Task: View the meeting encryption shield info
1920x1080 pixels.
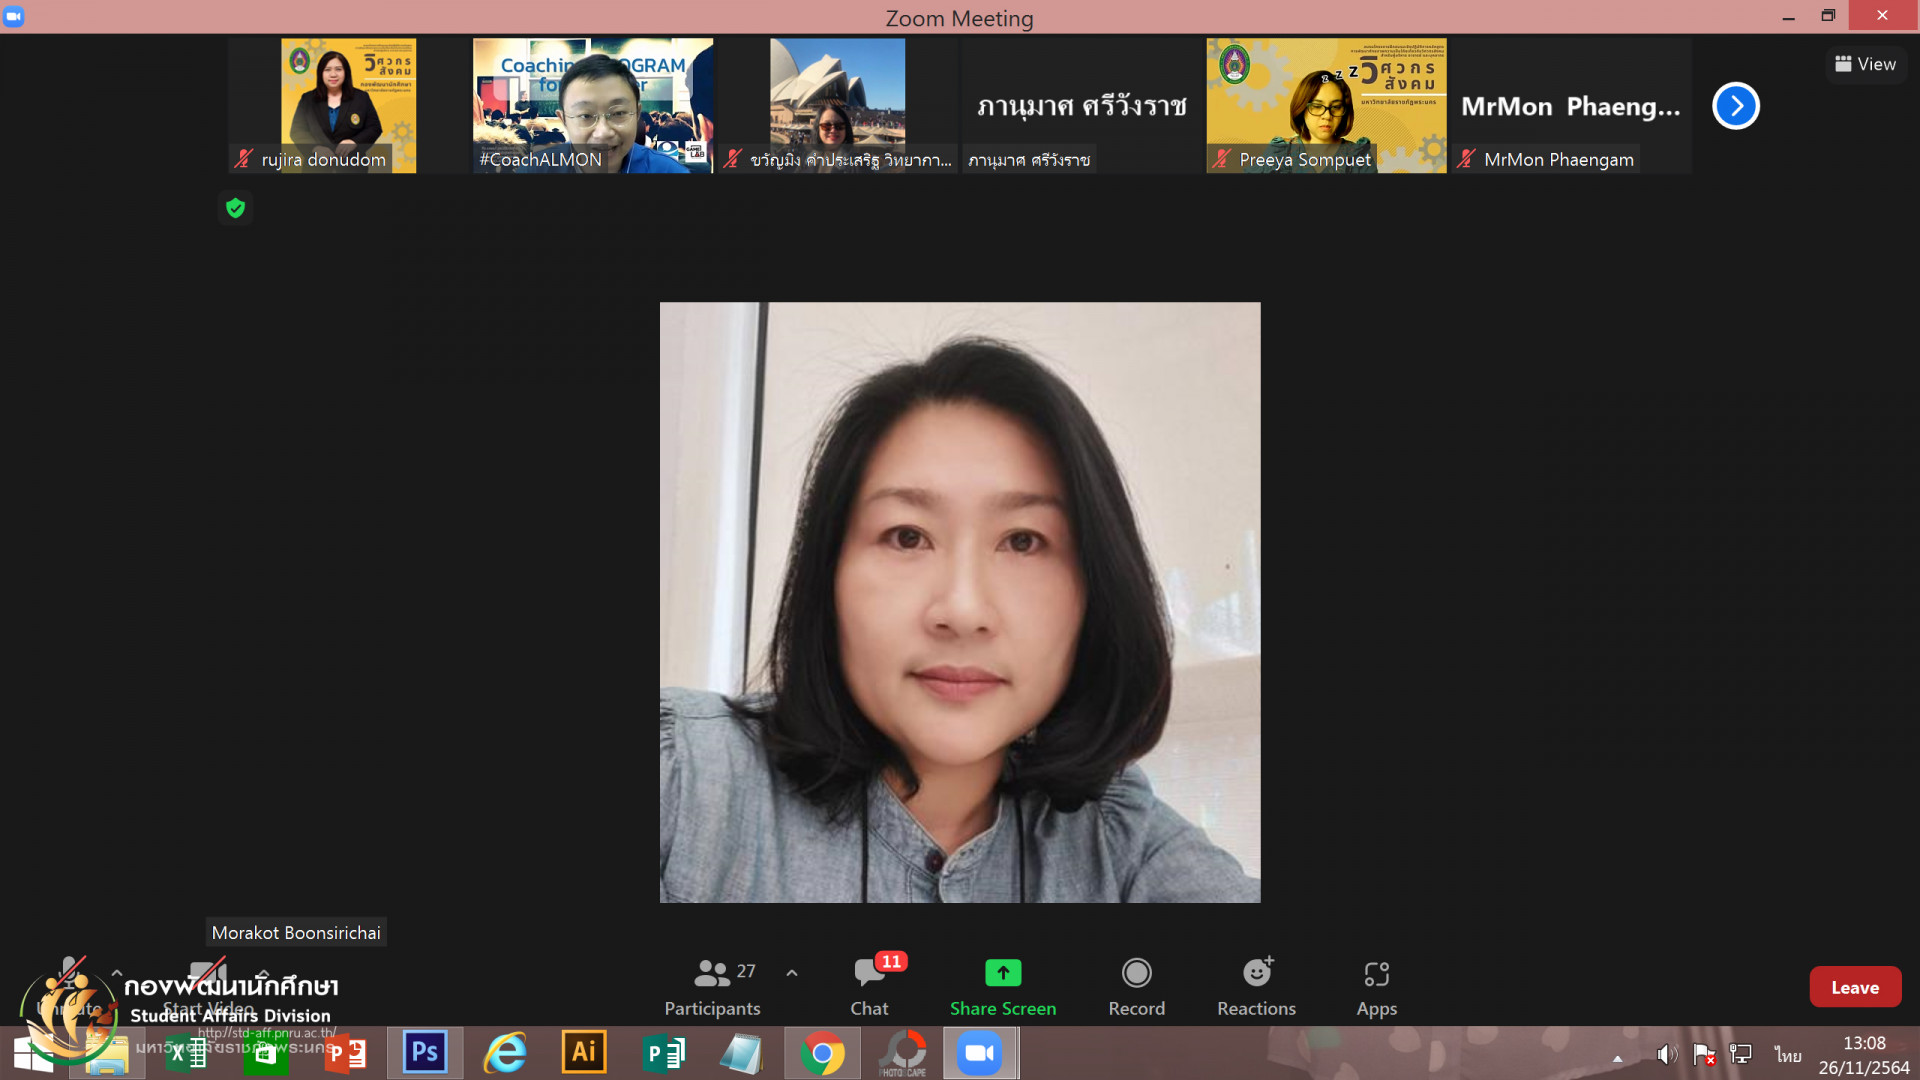Action: (235, 208)
